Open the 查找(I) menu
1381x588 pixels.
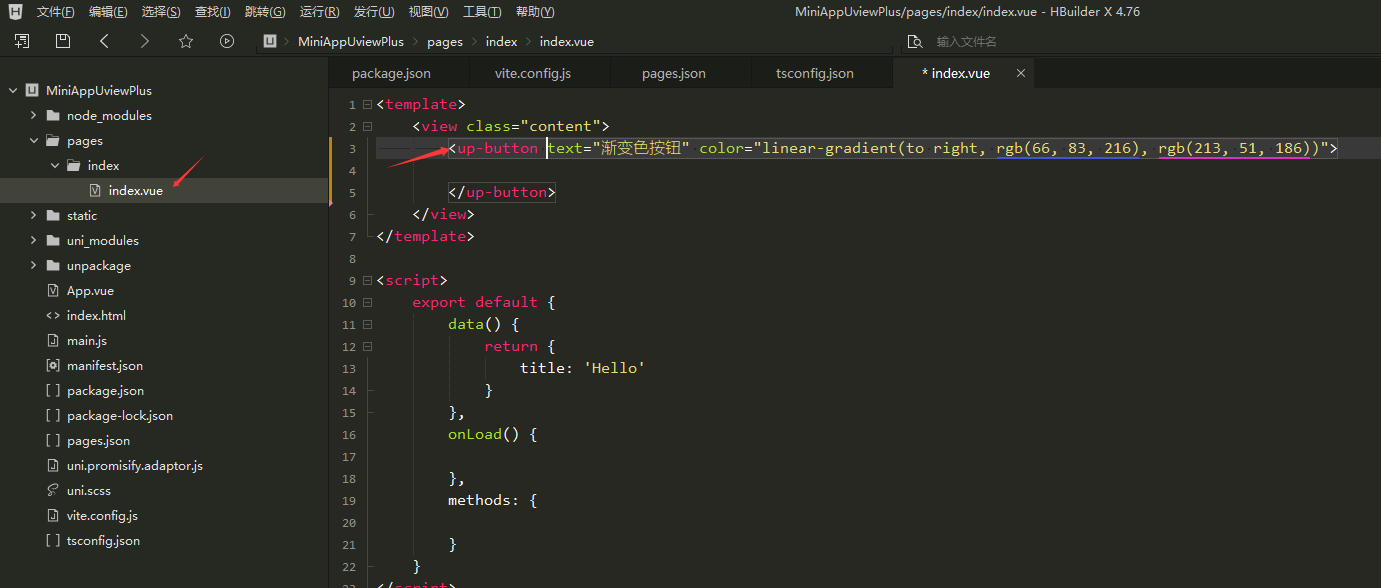point(212,12)
